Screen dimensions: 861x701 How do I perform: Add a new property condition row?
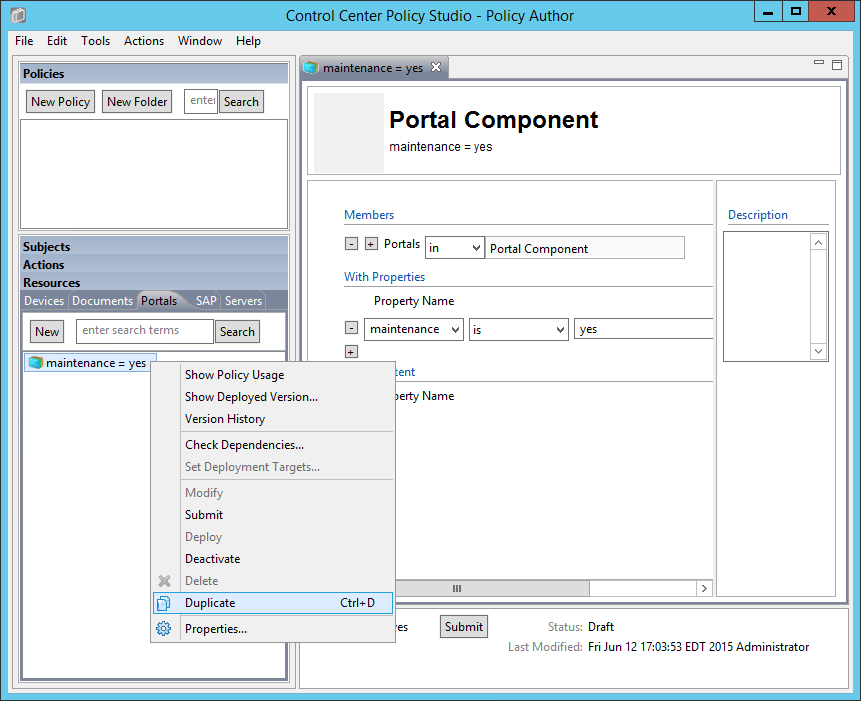click(x=351, y=351)
